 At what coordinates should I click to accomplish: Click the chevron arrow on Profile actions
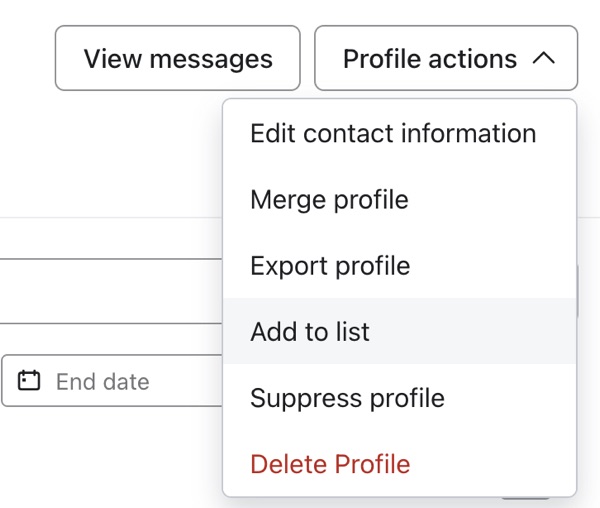[x=544, y=59]
